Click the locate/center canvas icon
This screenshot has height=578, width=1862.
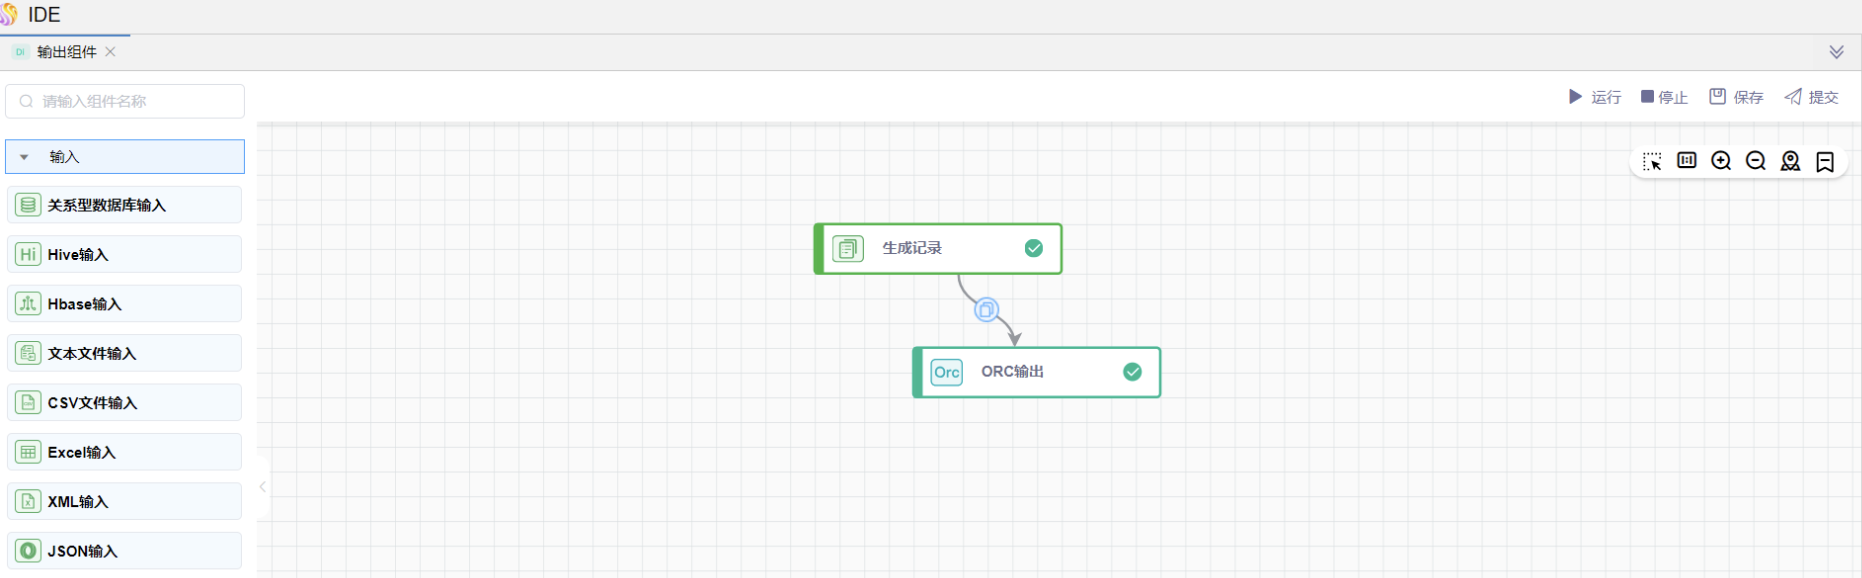point(1790,162)
